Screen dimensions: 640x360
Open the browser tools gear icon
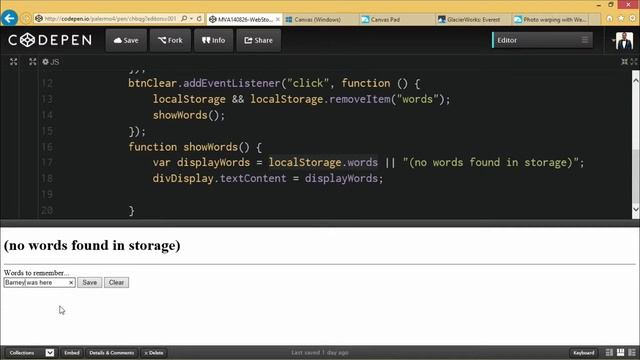[633, 19]
